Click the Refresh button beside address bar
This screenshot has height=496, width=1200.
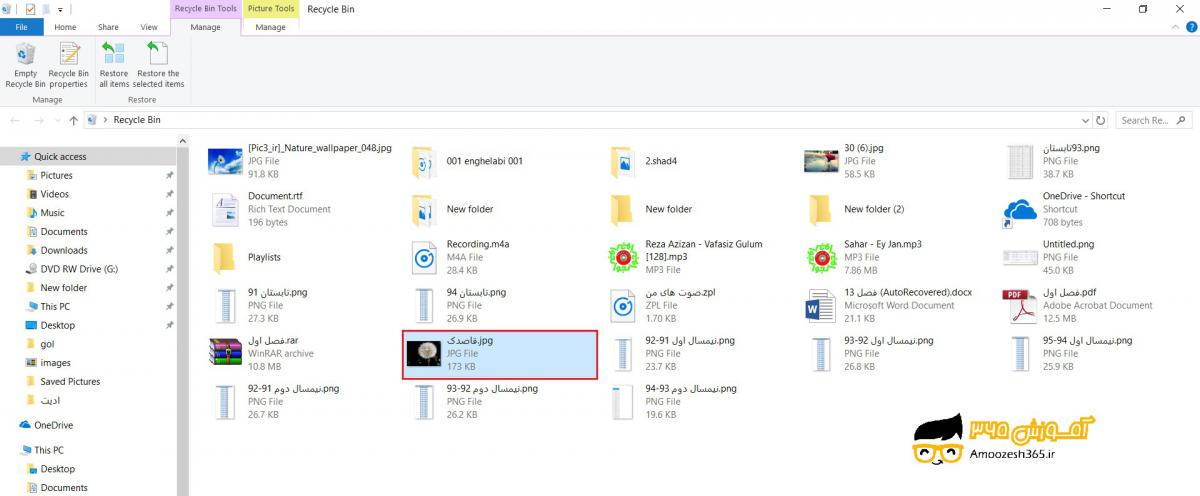[1101, 120]
